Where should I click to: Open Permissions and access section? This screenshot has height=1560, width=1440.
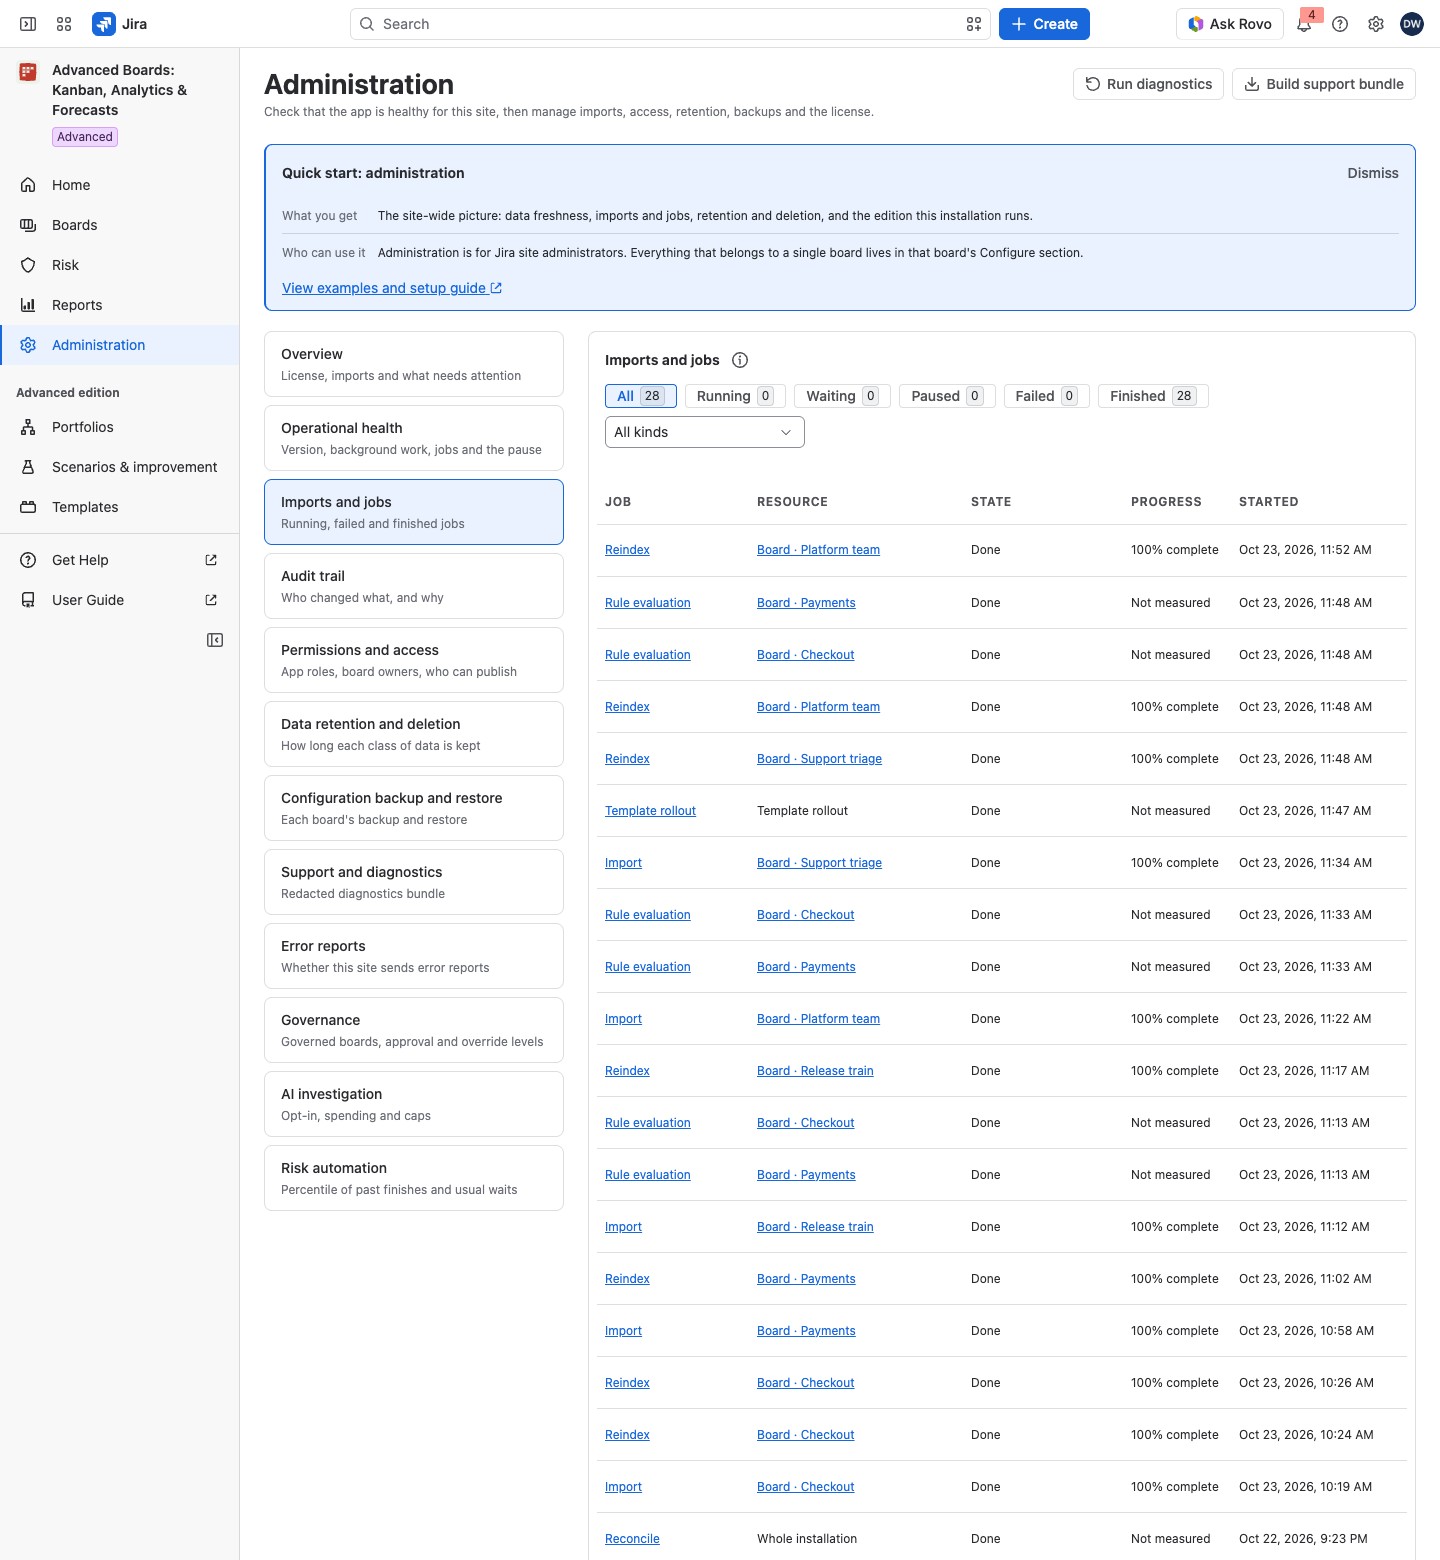414,660
